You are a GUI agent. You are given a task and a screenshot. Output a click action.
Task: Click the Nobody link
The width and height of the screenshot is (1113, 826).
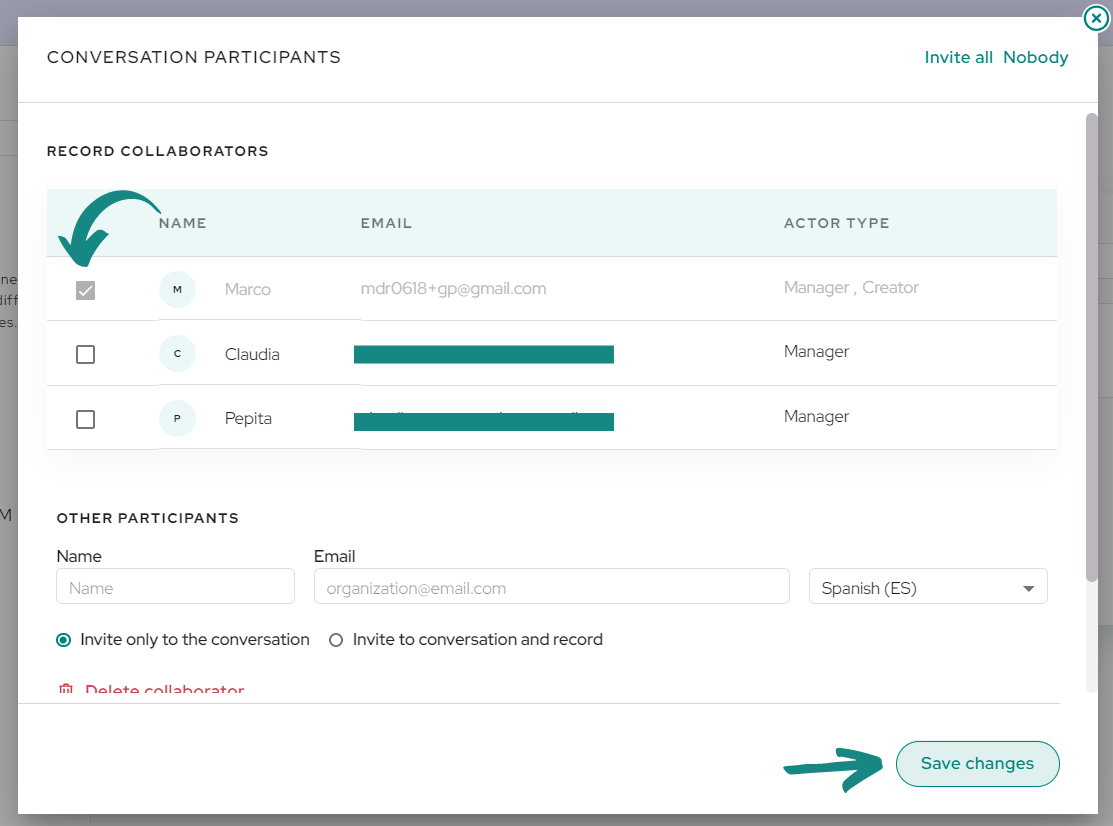[1036, 57]
